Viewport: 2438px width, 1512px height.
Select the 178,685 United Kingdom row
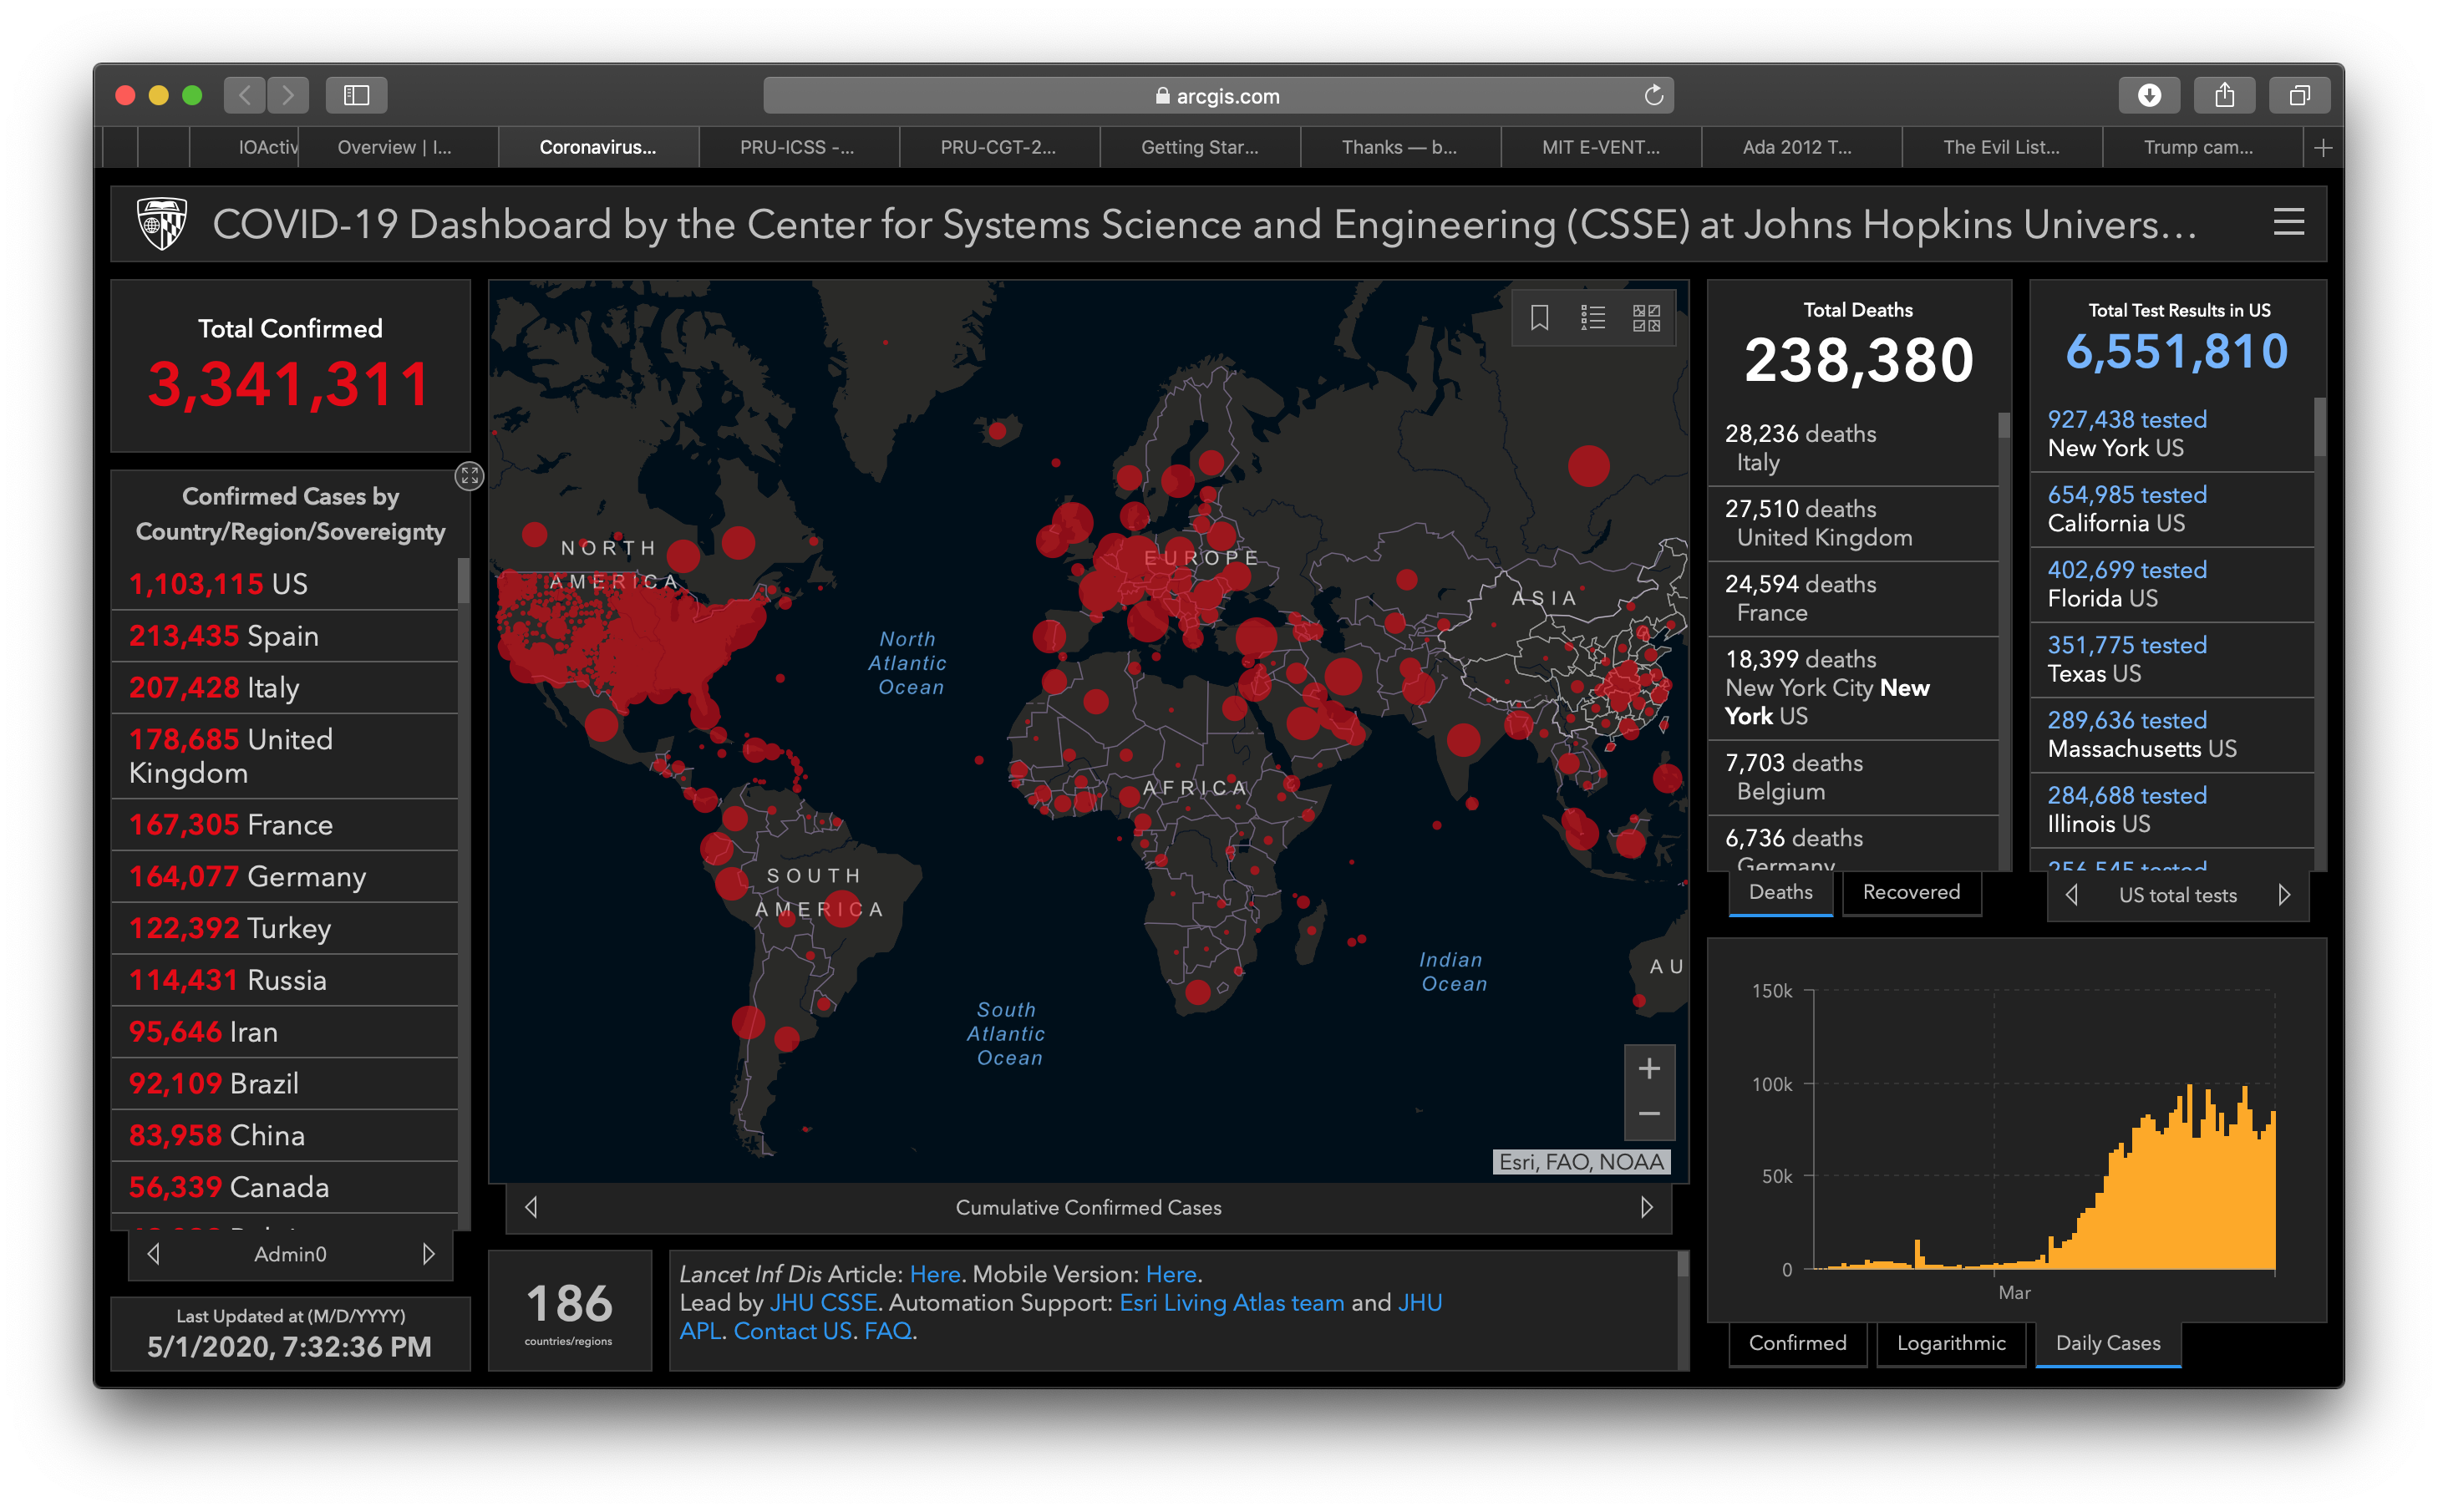284,756
